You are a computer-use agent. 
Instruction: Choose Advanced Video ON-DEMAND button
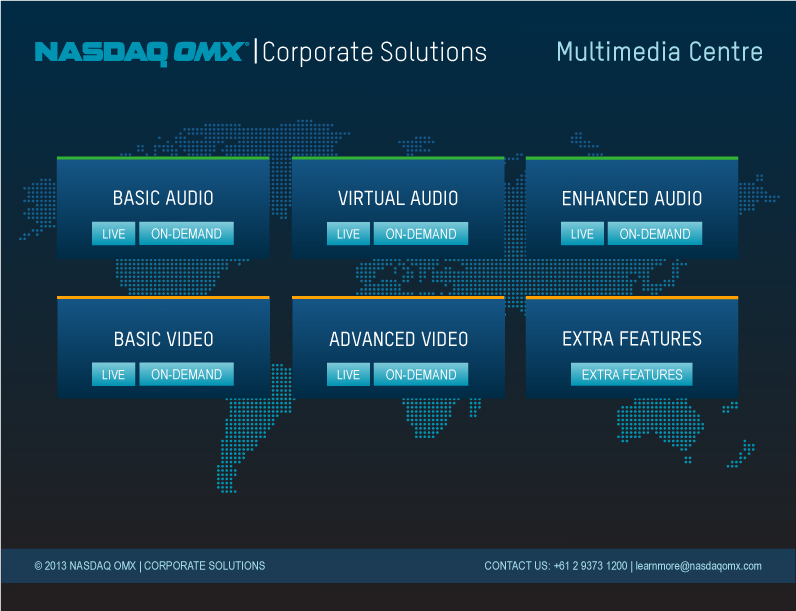tap(421, 374)
